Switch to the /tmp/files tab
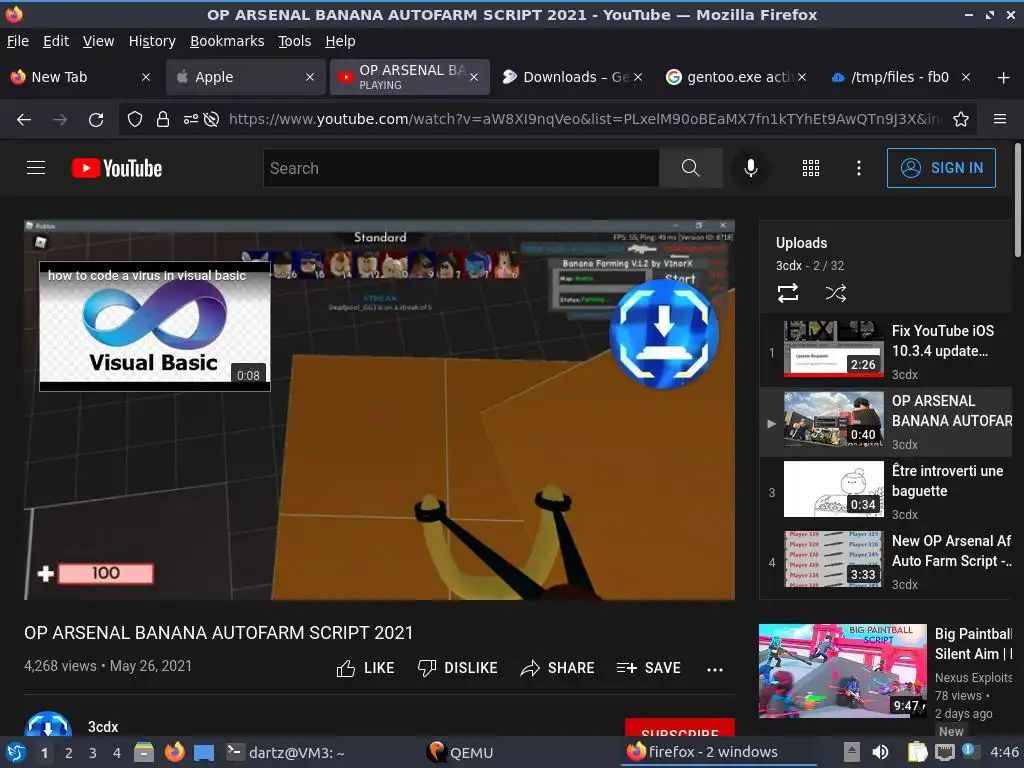The height and width of the screenshot is (768, 1024). (x=900, y=77)
